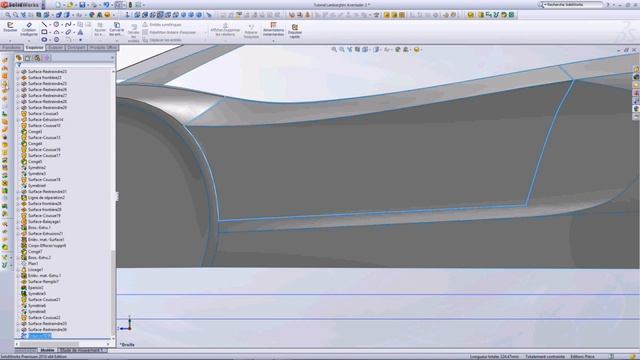
Task: Select the Circle sketch tool
Action: coord(56,24)
